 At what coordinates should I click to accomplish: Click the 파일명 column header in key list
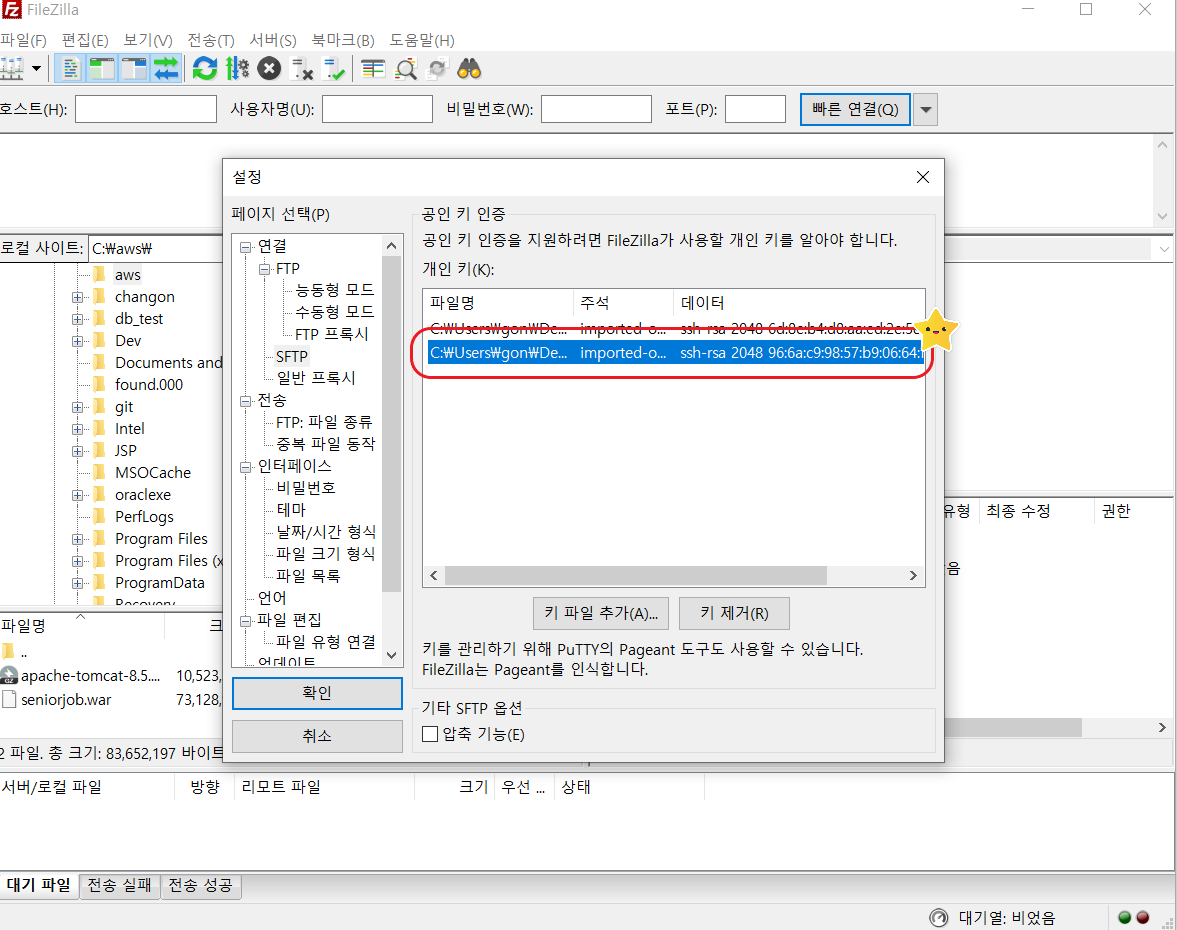pyautogui.click(x=498, y=302)
